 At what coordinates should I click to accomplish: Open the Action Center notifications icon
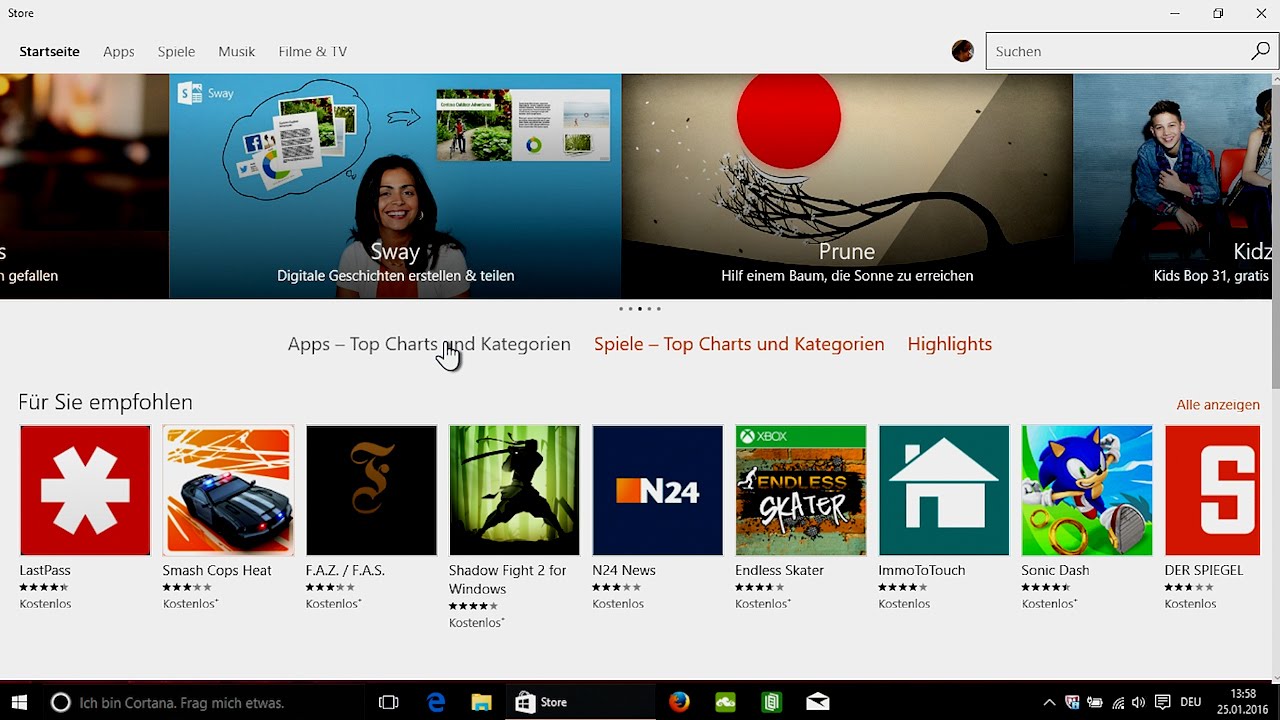1163,703
